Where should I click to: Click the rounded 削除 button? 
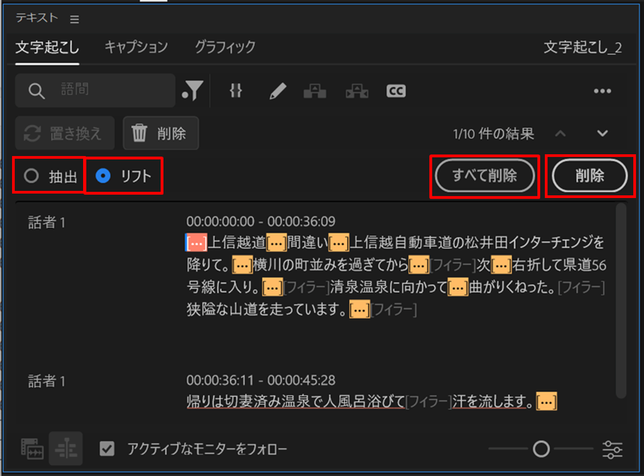pos(589,176)
